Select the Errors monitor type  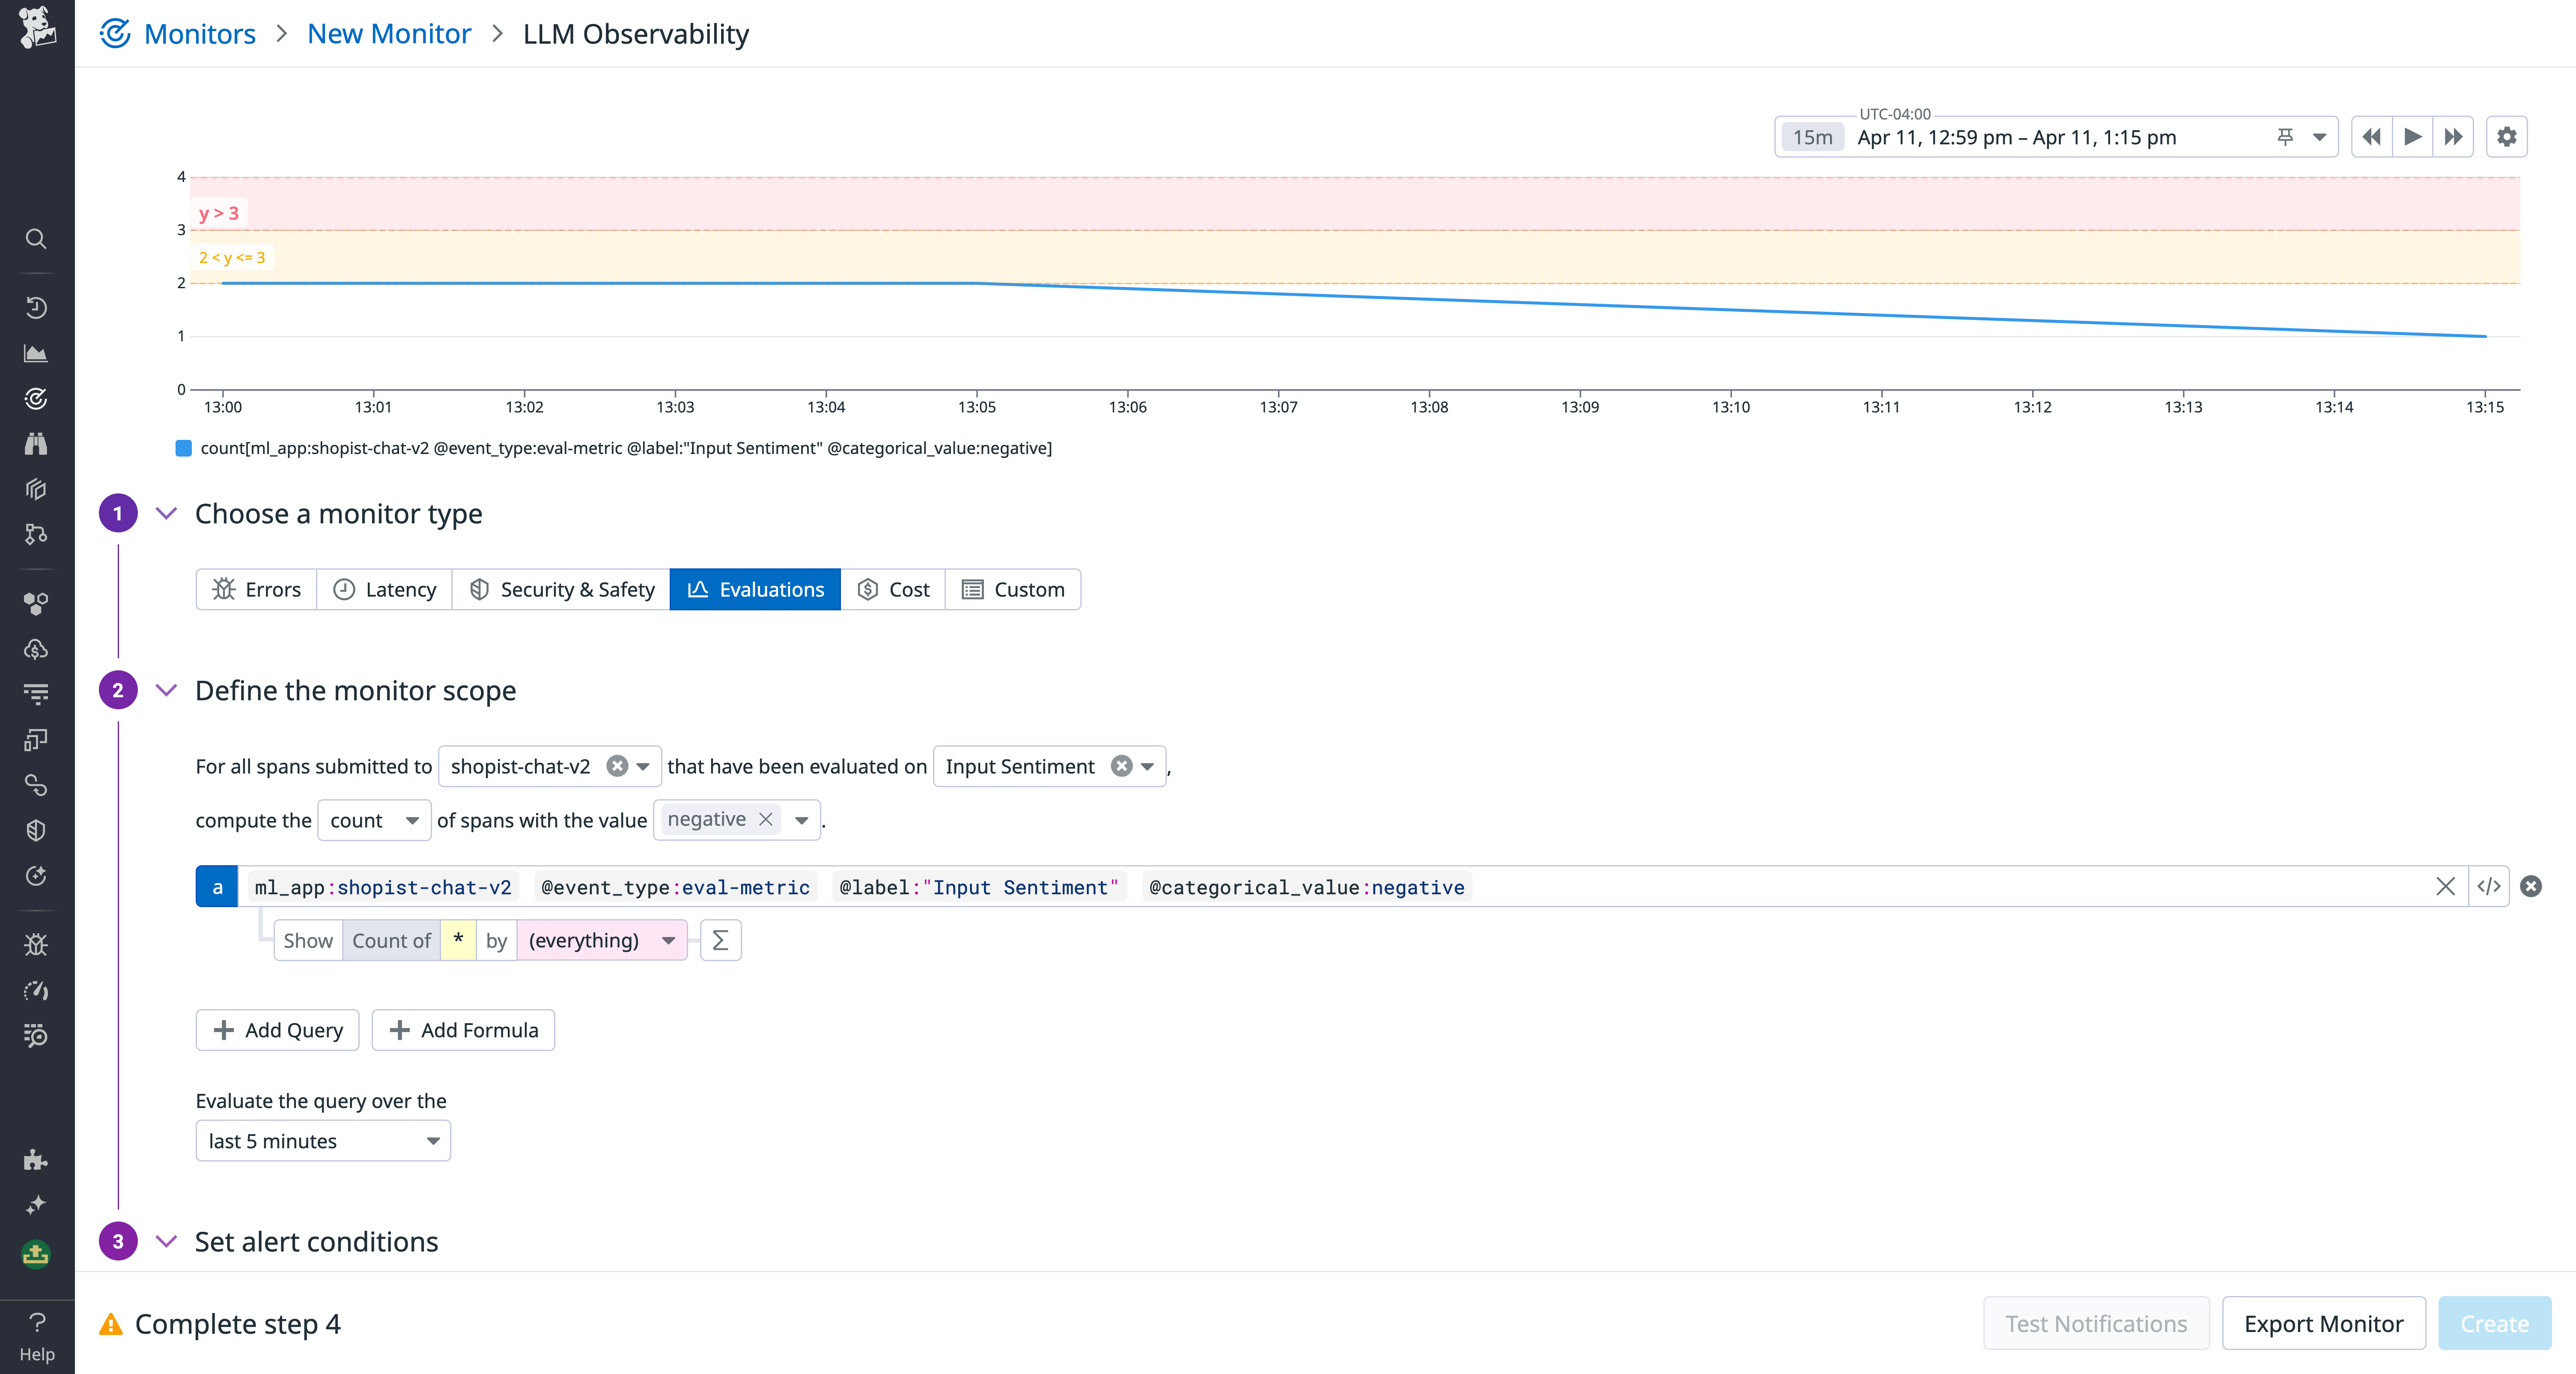(x=257, y=589)
